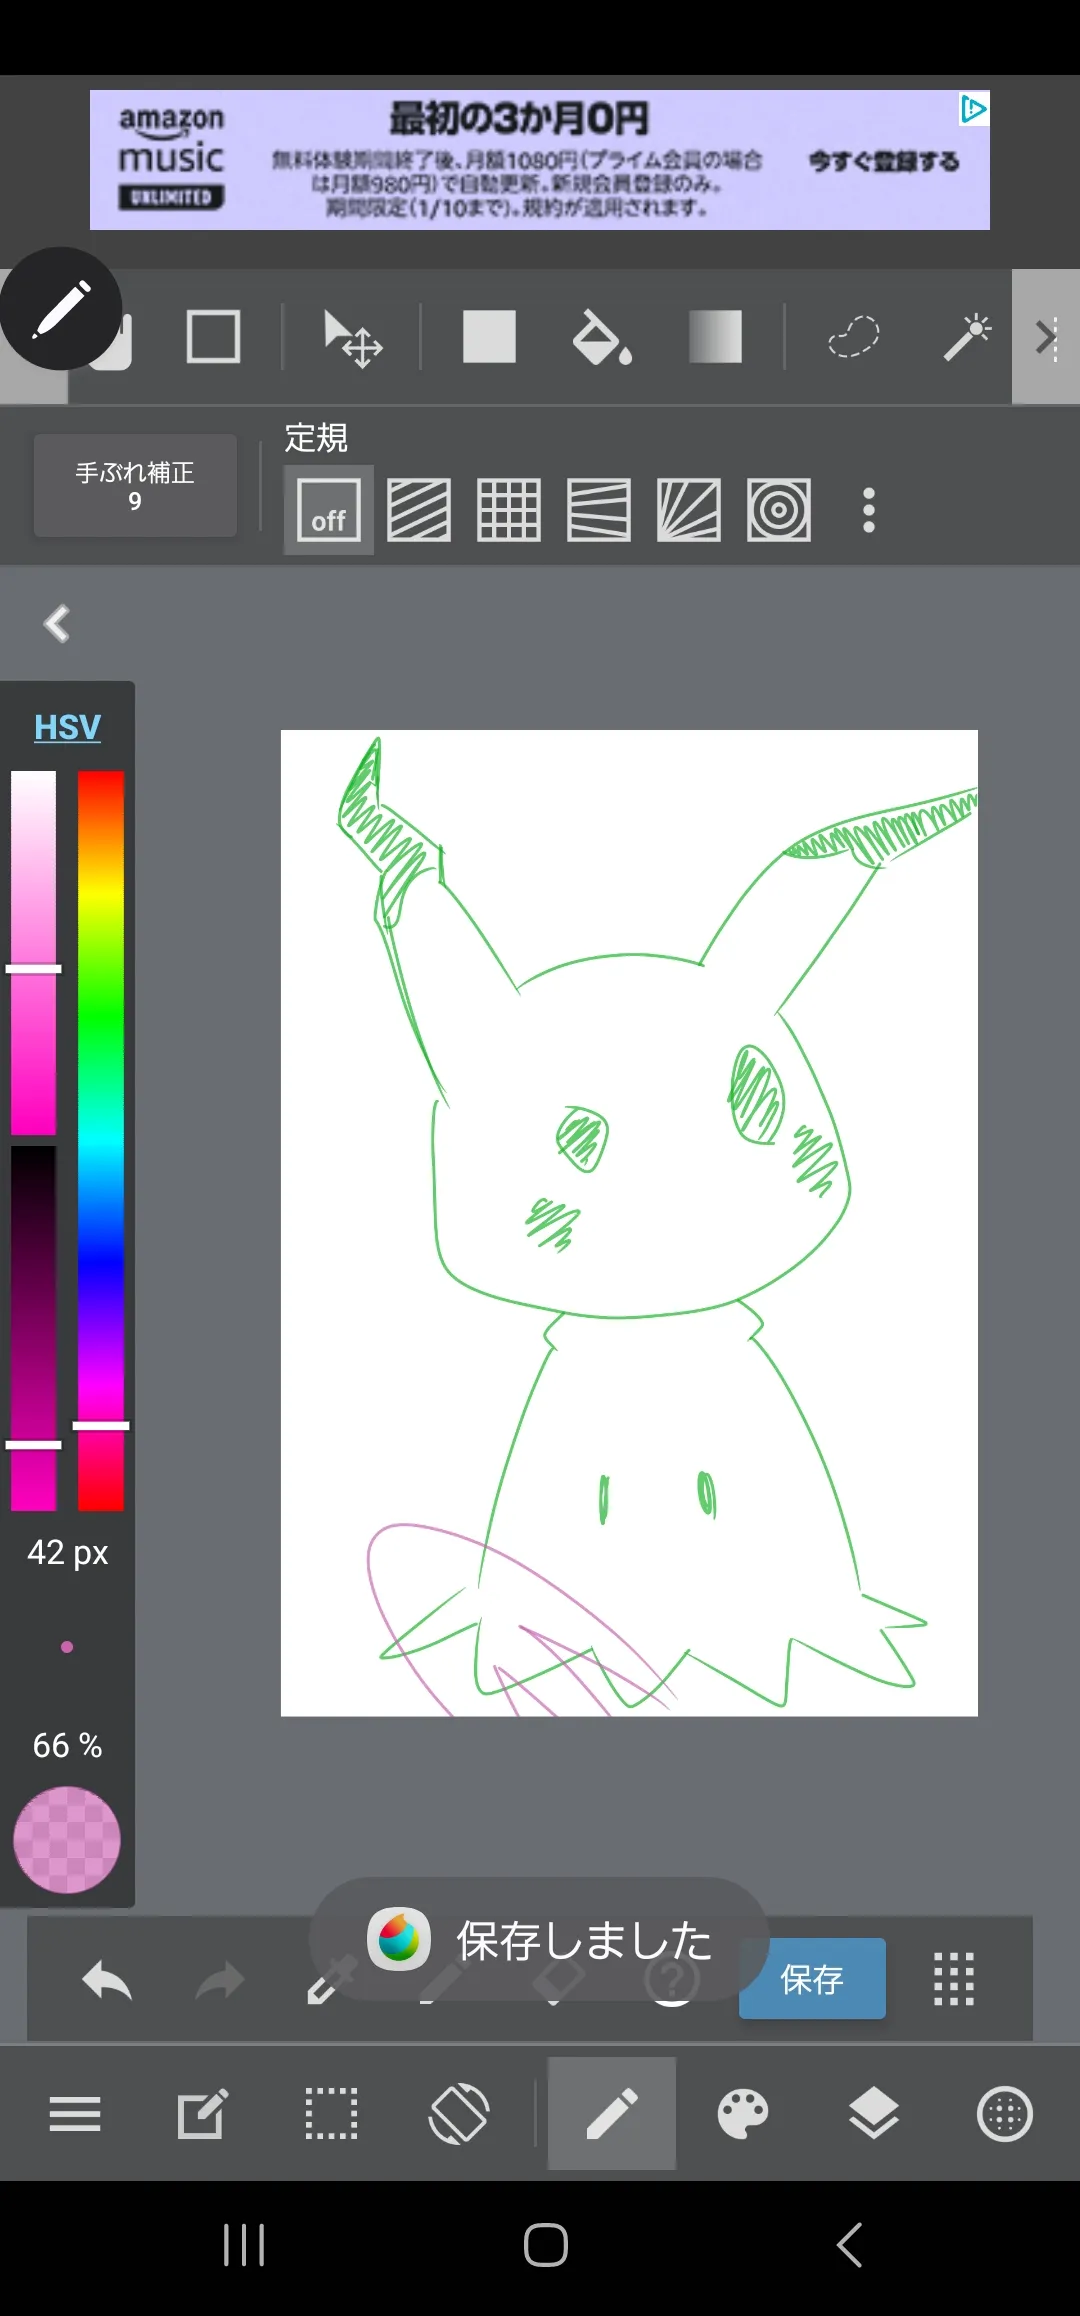Open the ad info triangle icon
The width and height of the screenshot is (1080, 2316).
[974, 108]
